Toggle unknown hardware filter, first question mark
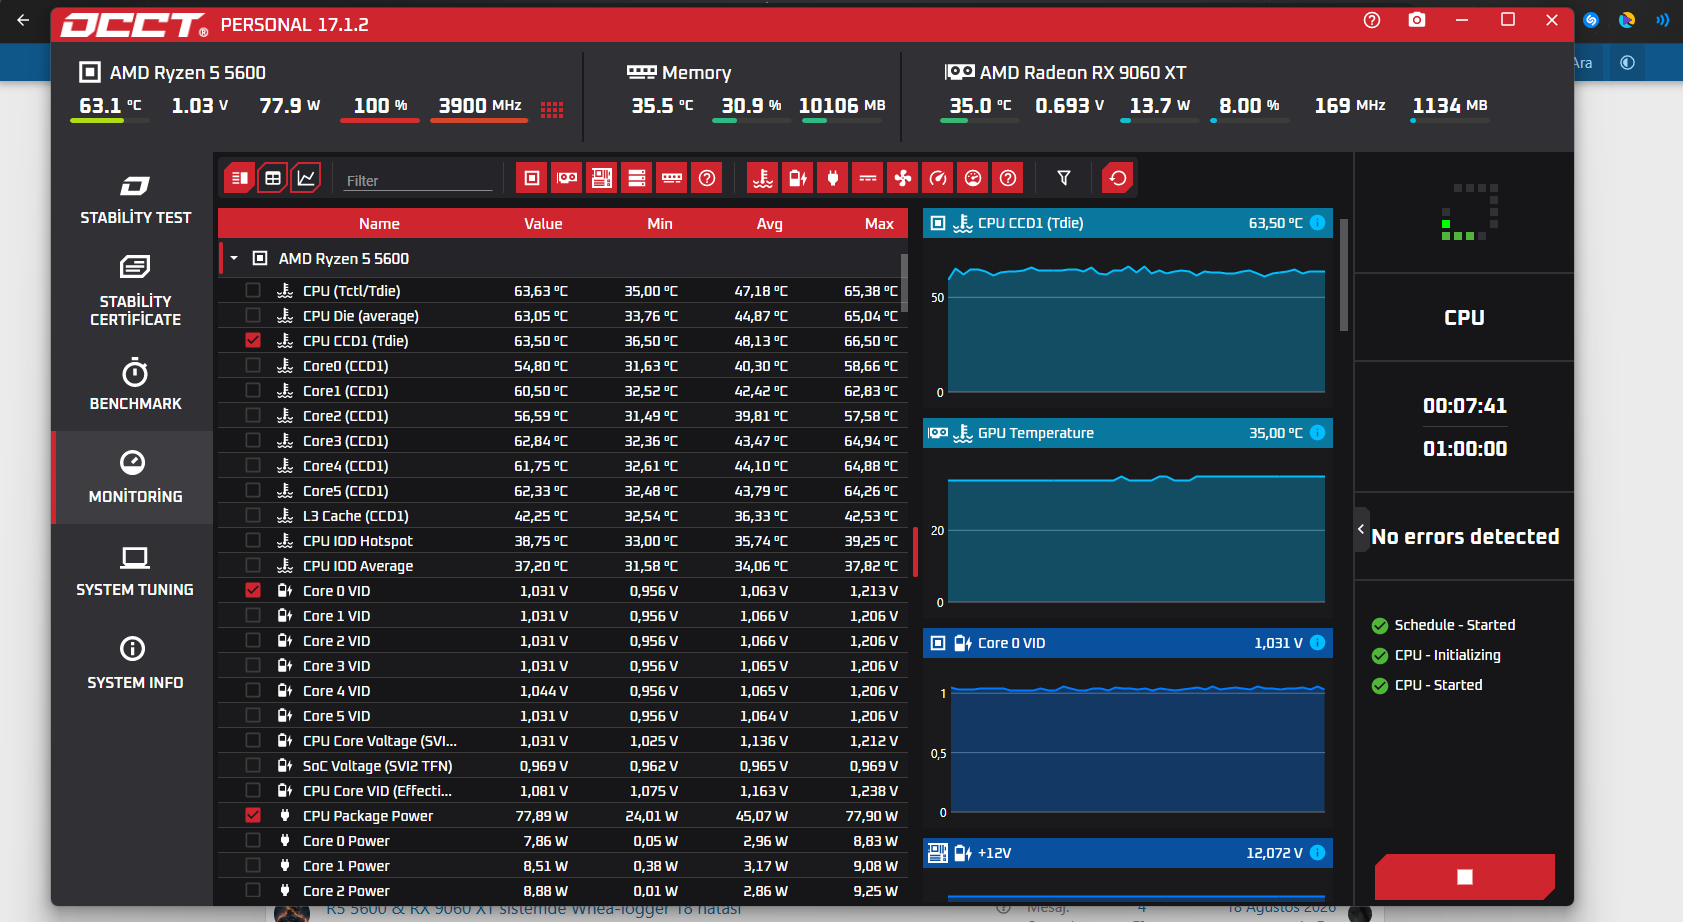 (x=707, y=178)
